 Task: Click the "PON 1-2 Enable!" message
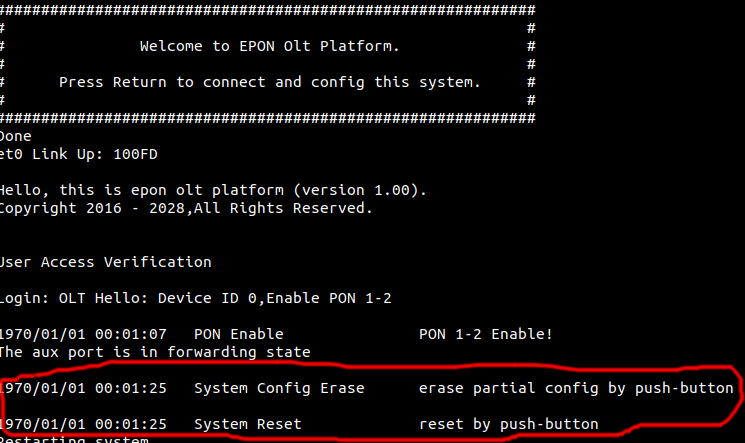[485, 334]
